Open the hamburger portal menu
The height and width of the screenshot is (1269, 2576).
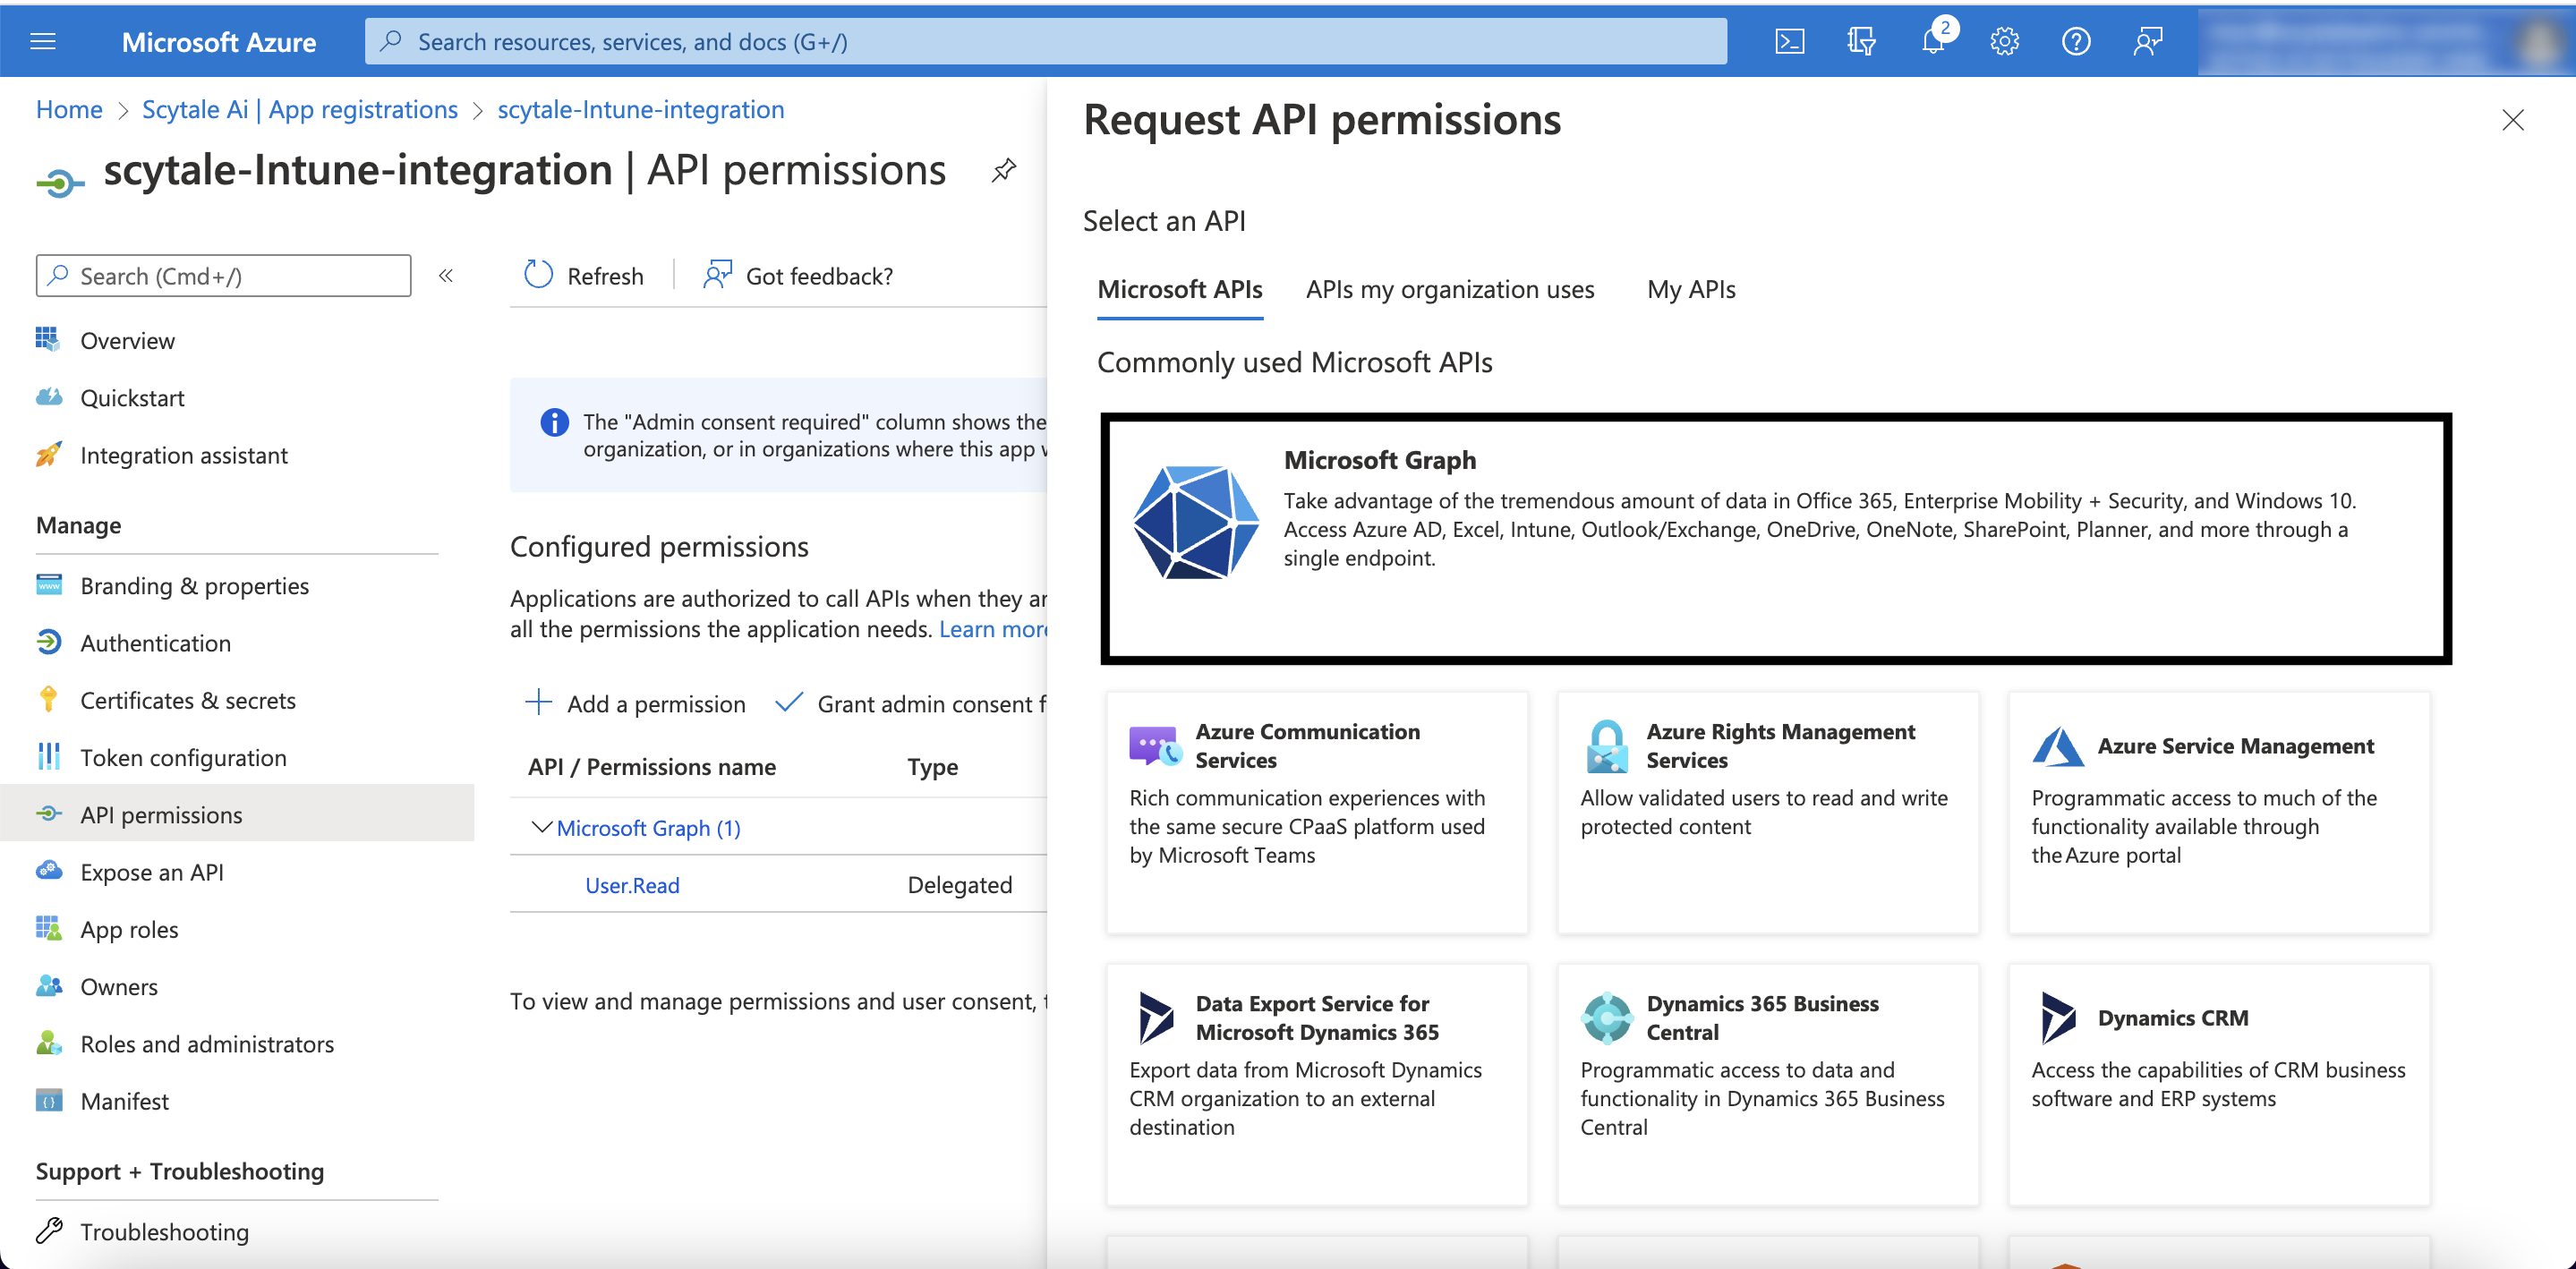43,41
